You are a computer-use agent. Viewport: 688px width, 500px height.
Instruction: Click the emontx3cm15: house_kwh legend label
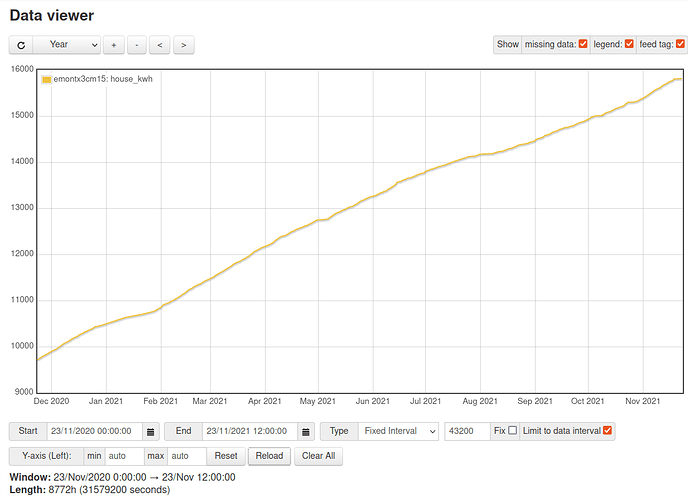click(103, 79)
